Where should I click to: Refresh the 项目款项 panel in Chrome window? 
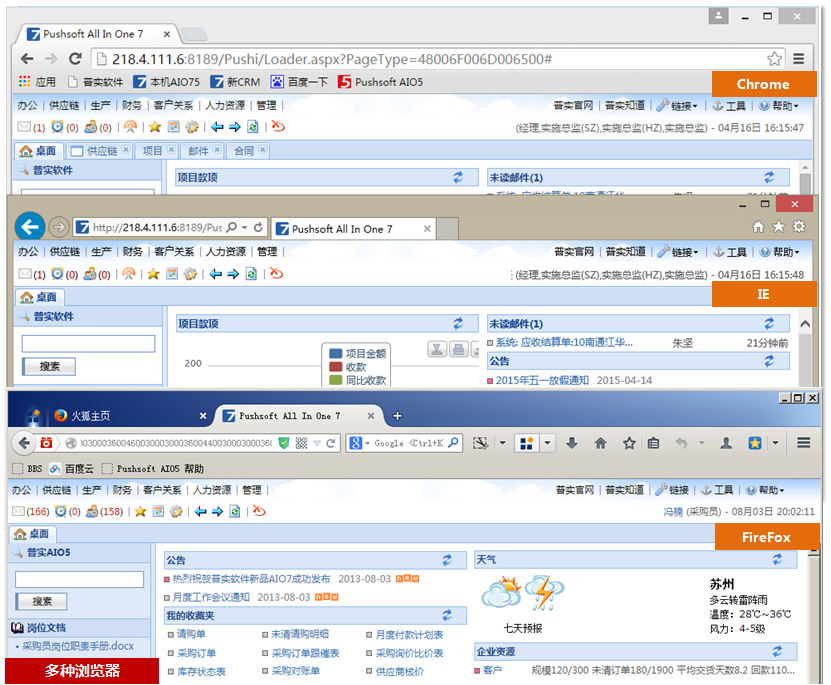point(458,177)
